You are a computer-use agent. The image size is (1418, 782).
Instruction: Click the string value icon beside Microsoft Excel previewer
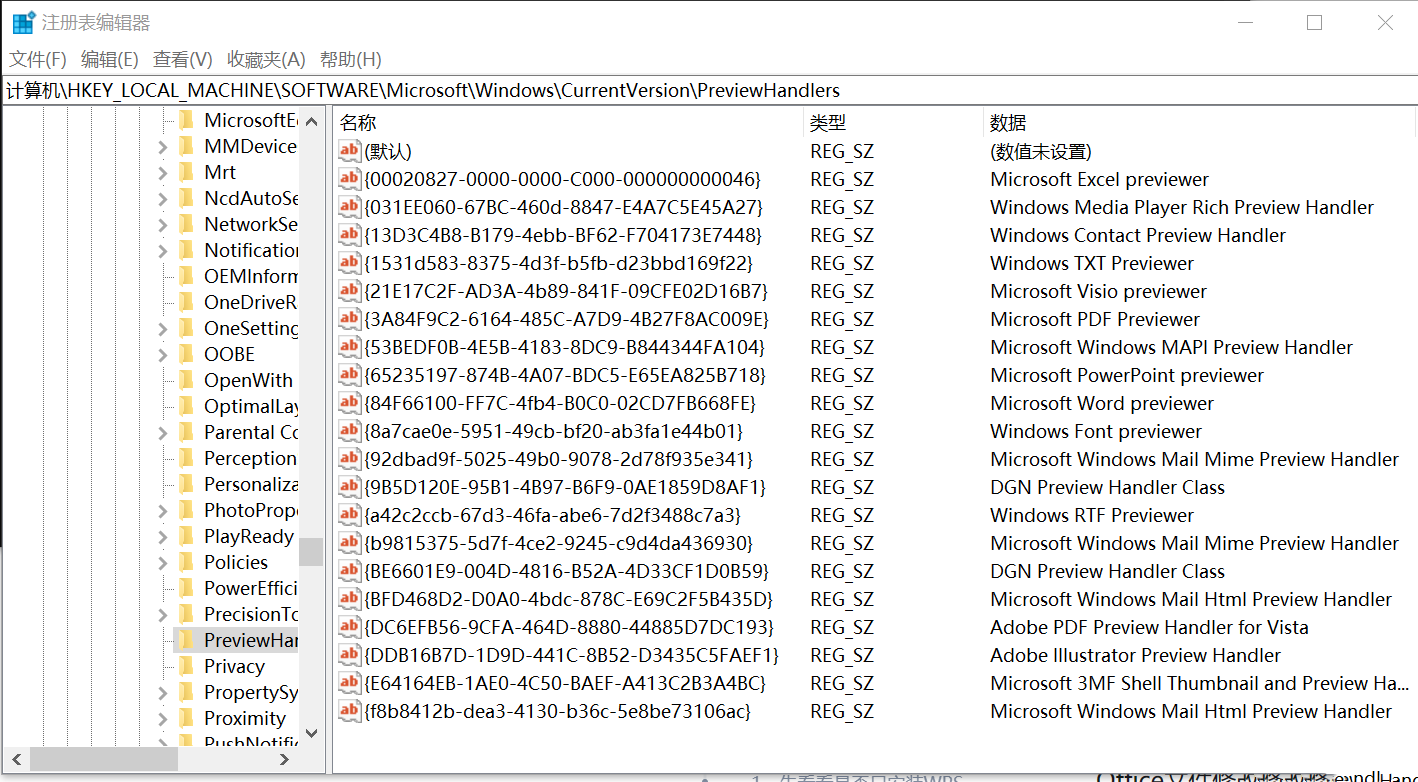tap(349, 179)
